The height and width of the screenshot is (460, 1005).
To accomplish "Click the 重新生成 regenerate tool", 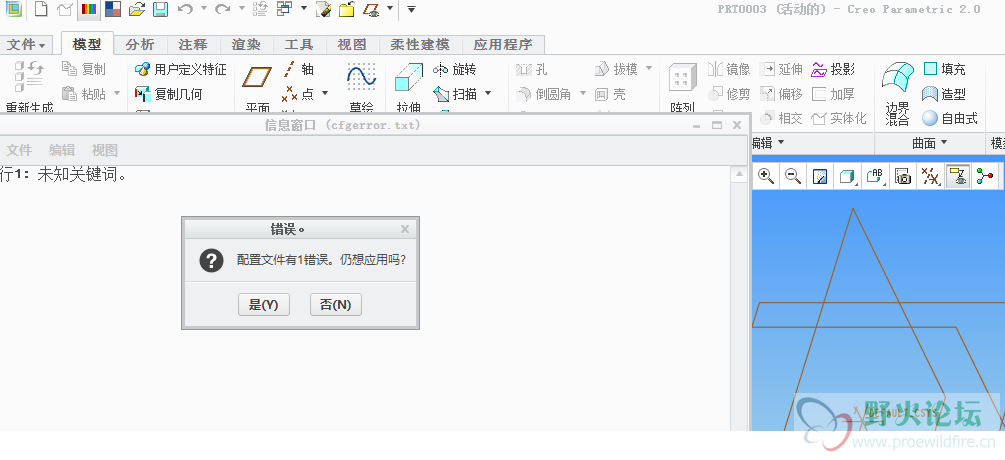I will pyautogui.click(x=29, y=86).
